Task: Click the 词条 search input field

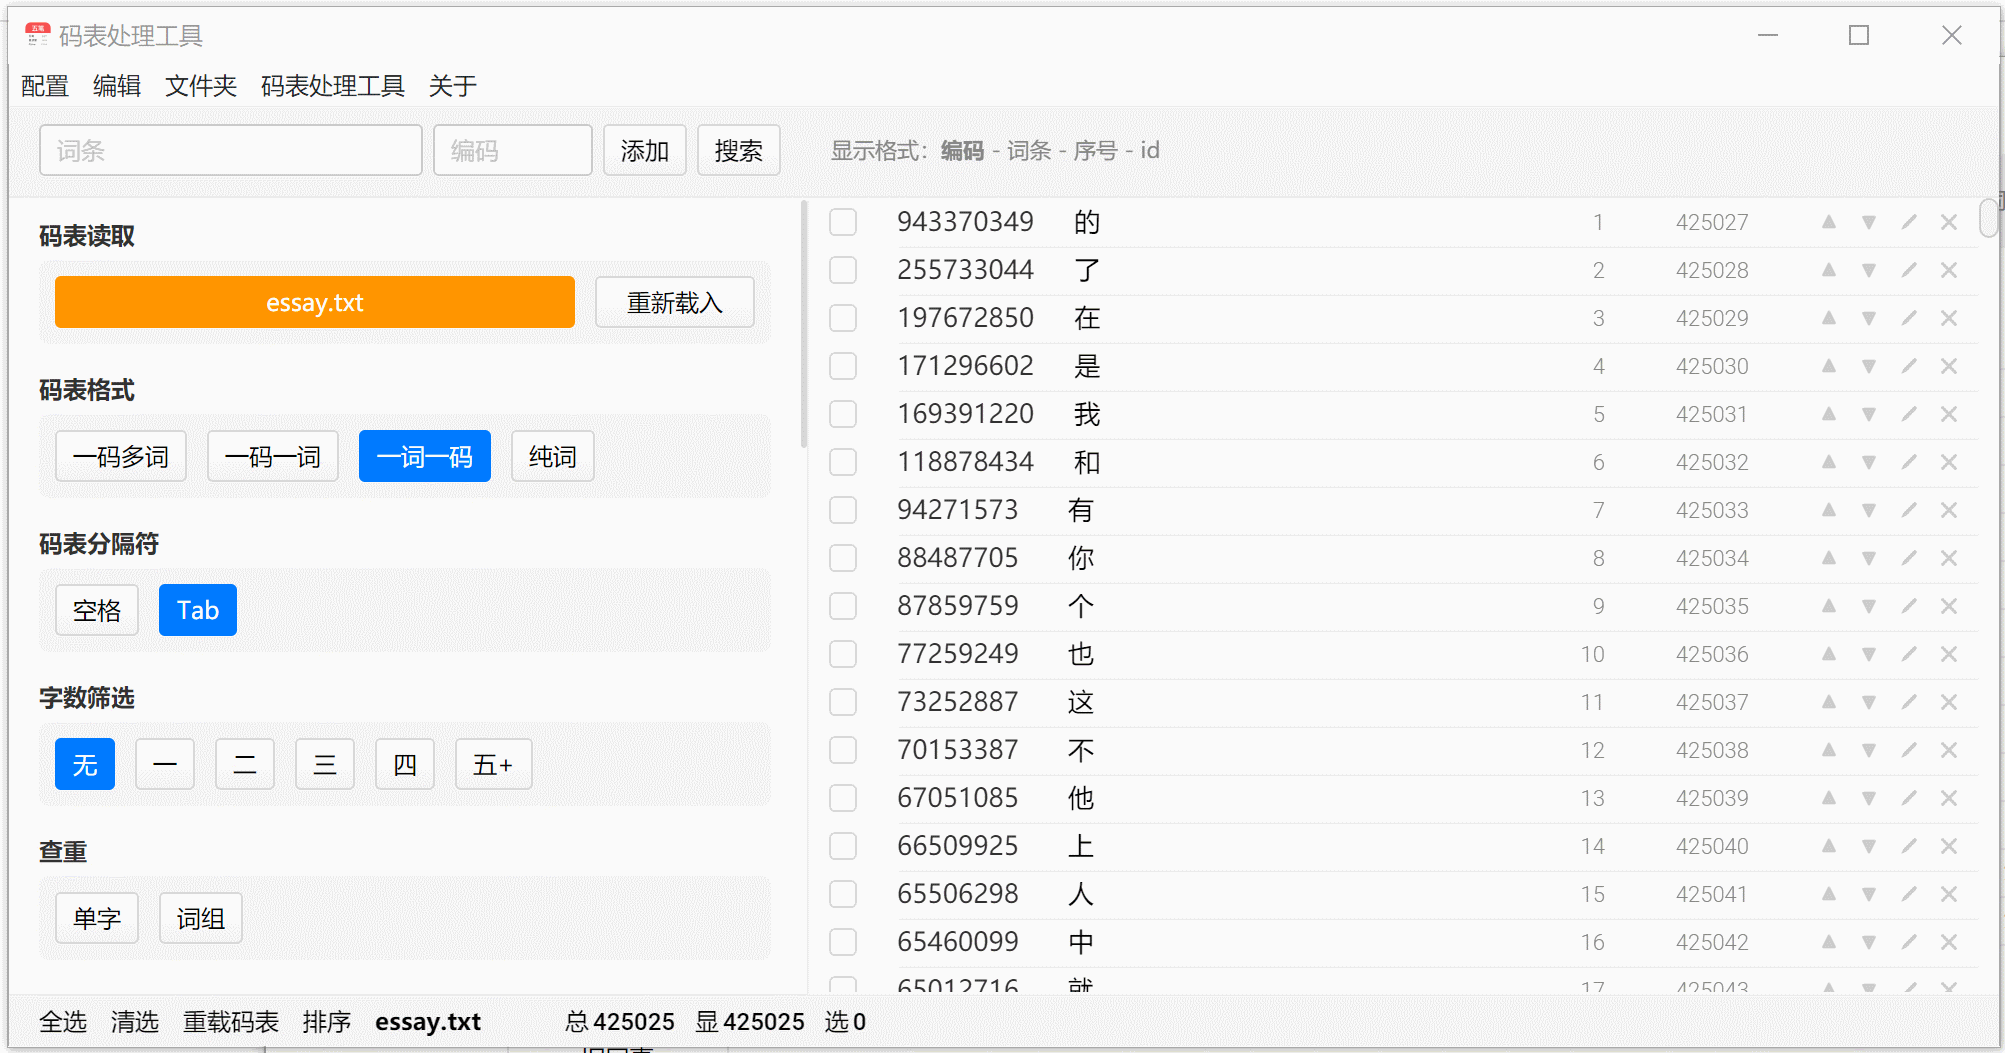Action: 230,150
